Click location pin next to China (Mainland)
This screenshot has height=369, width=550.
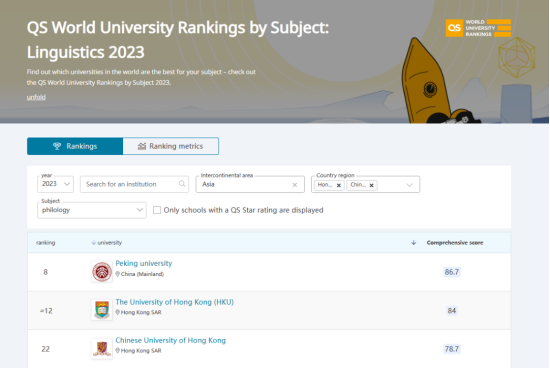tap(118, 274)
